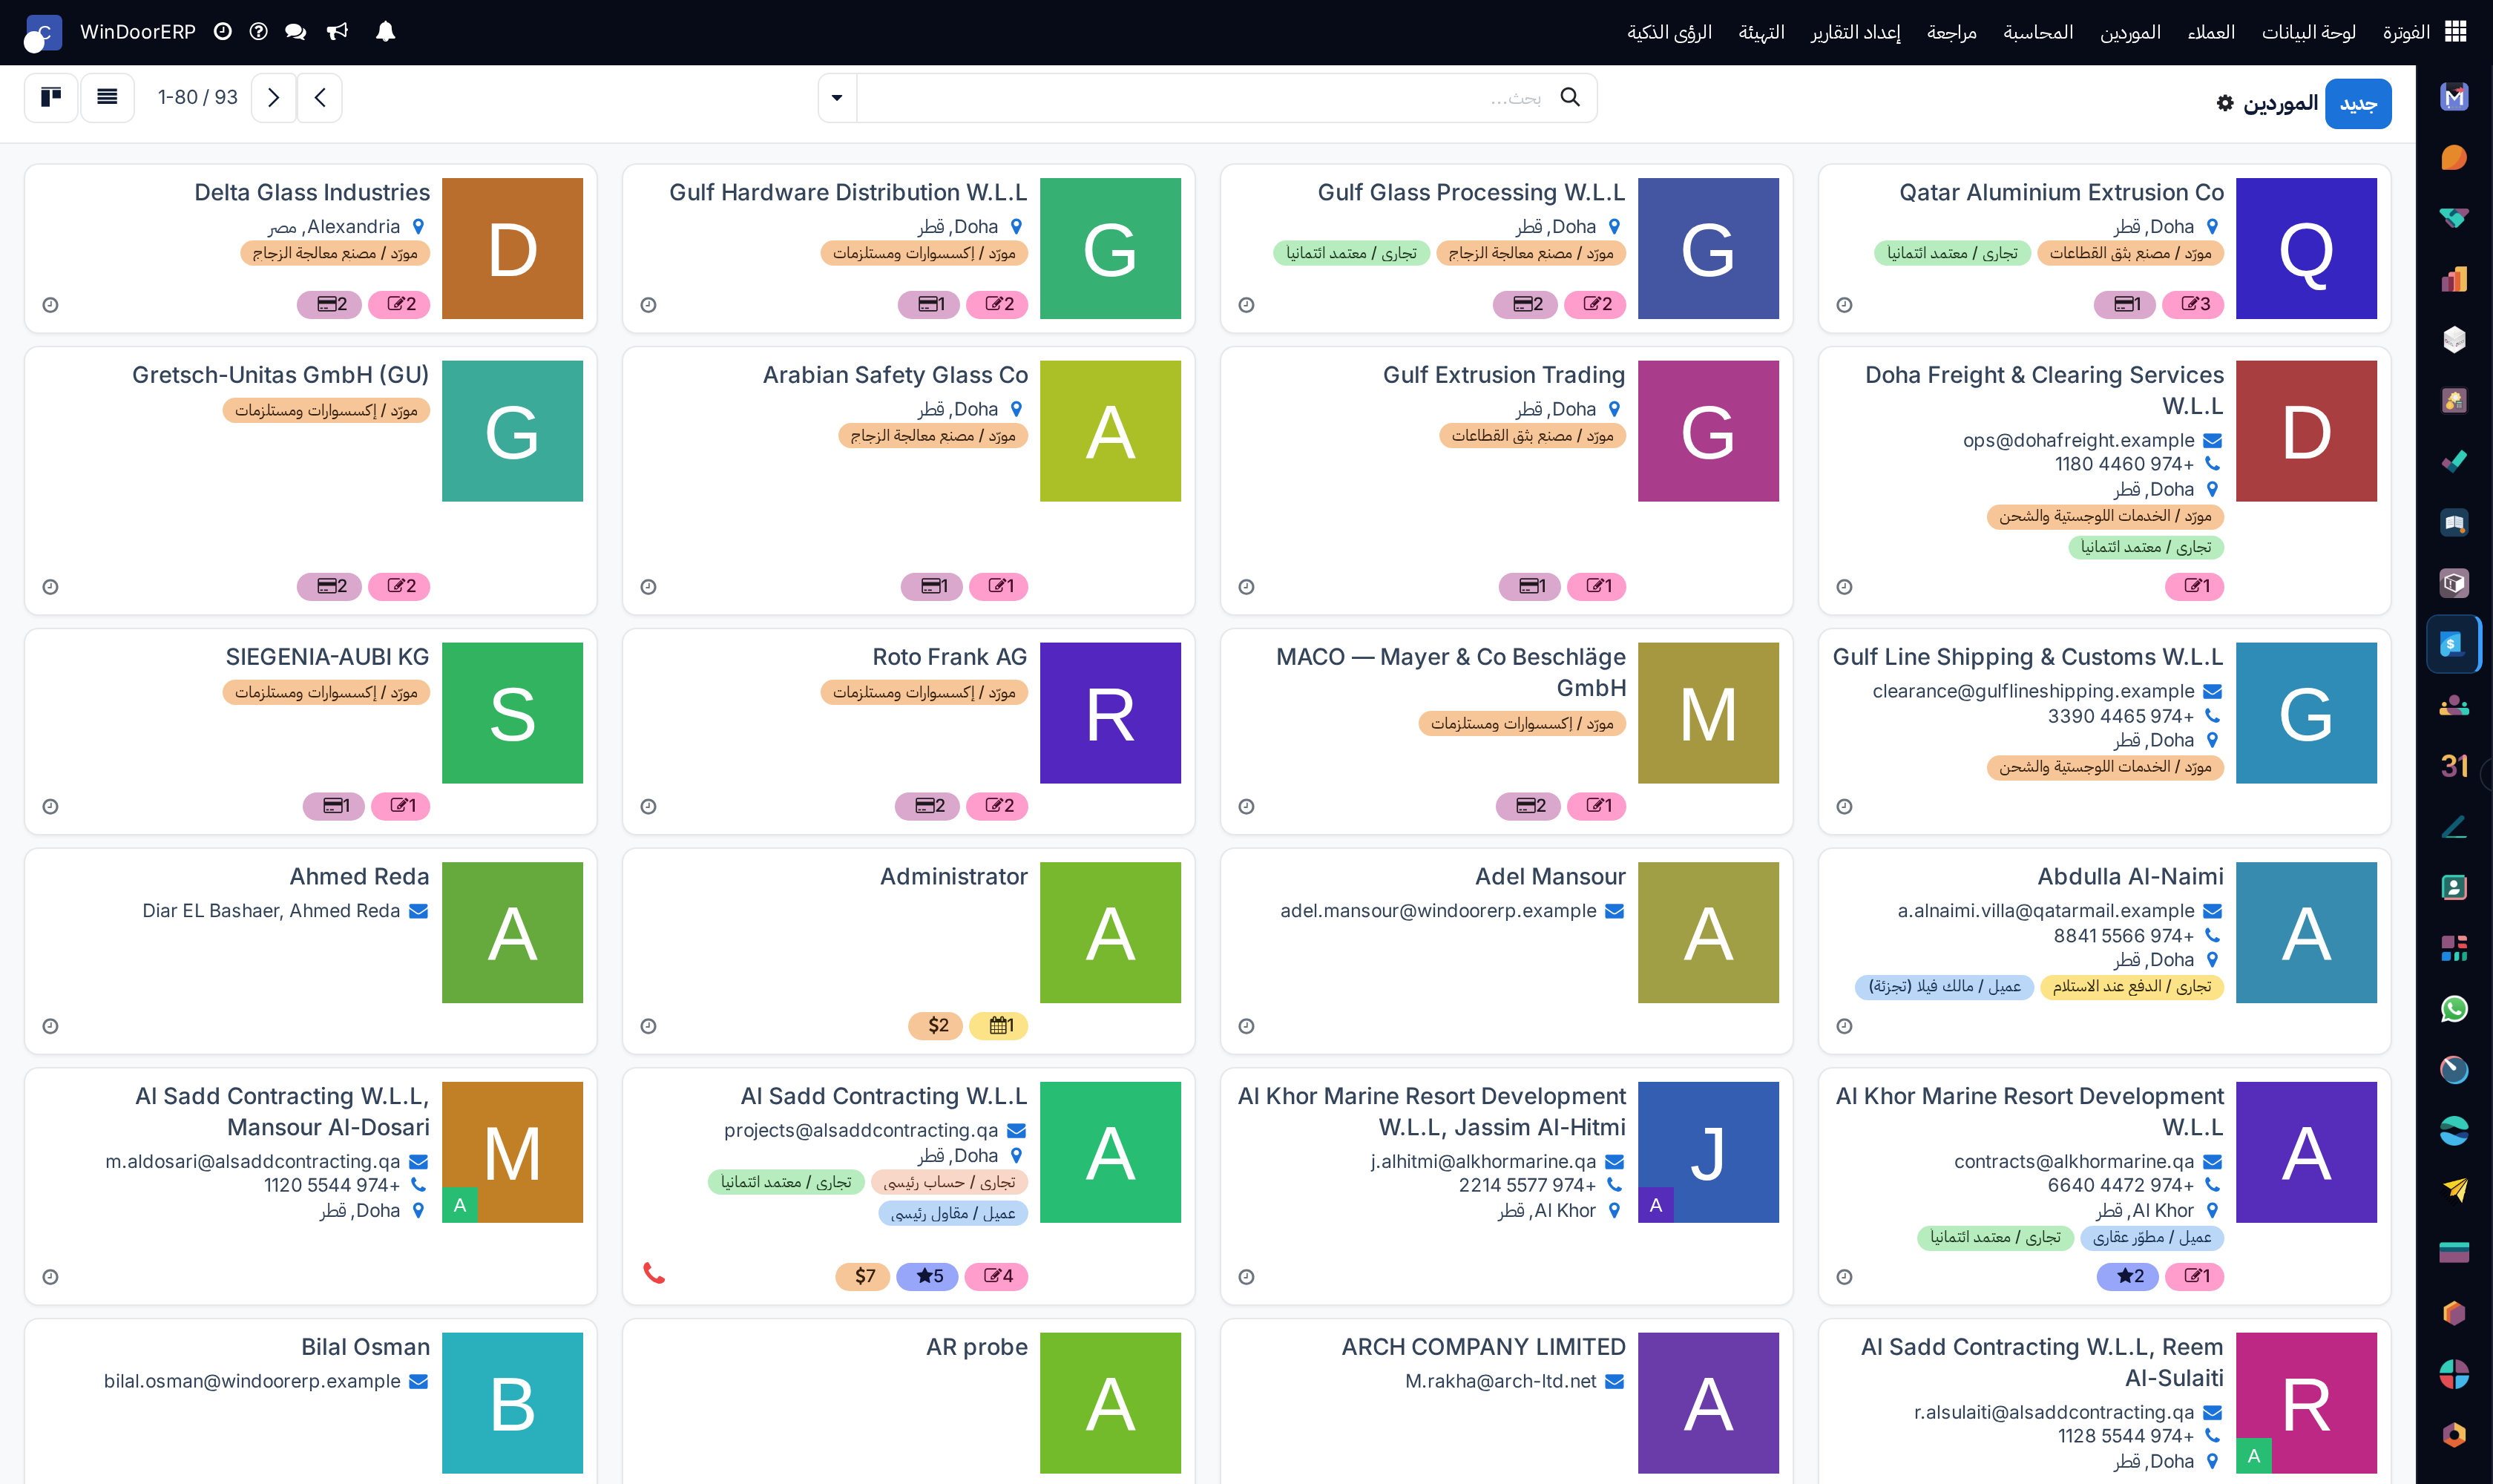Click the WinDoorERP logo

(x=43, y=33)
